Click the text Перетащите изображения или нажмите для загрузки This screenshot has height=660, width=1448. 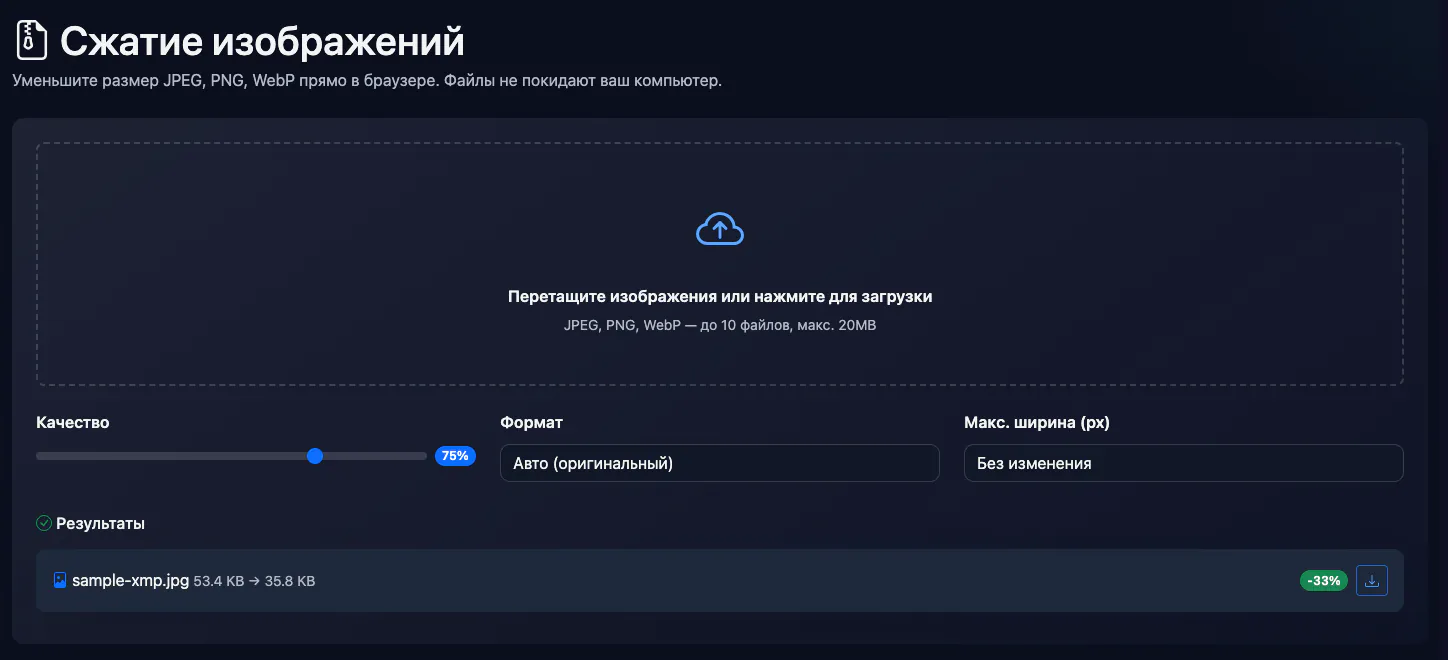pos(720,297)
